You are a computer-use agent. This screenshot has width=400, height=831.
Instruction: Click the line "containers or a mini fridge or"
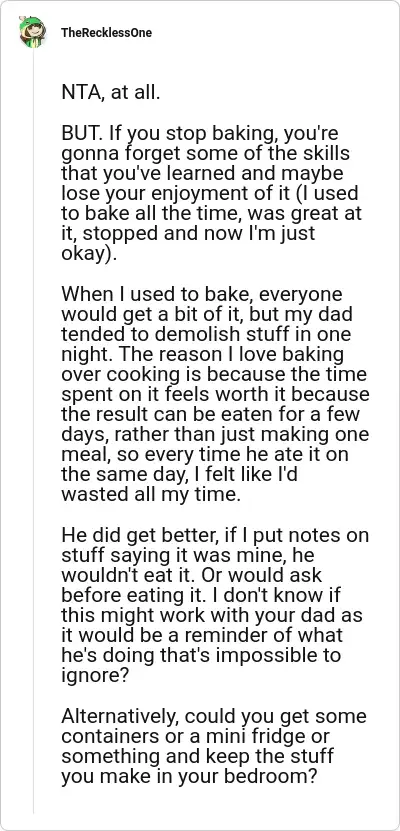(195, 737)
